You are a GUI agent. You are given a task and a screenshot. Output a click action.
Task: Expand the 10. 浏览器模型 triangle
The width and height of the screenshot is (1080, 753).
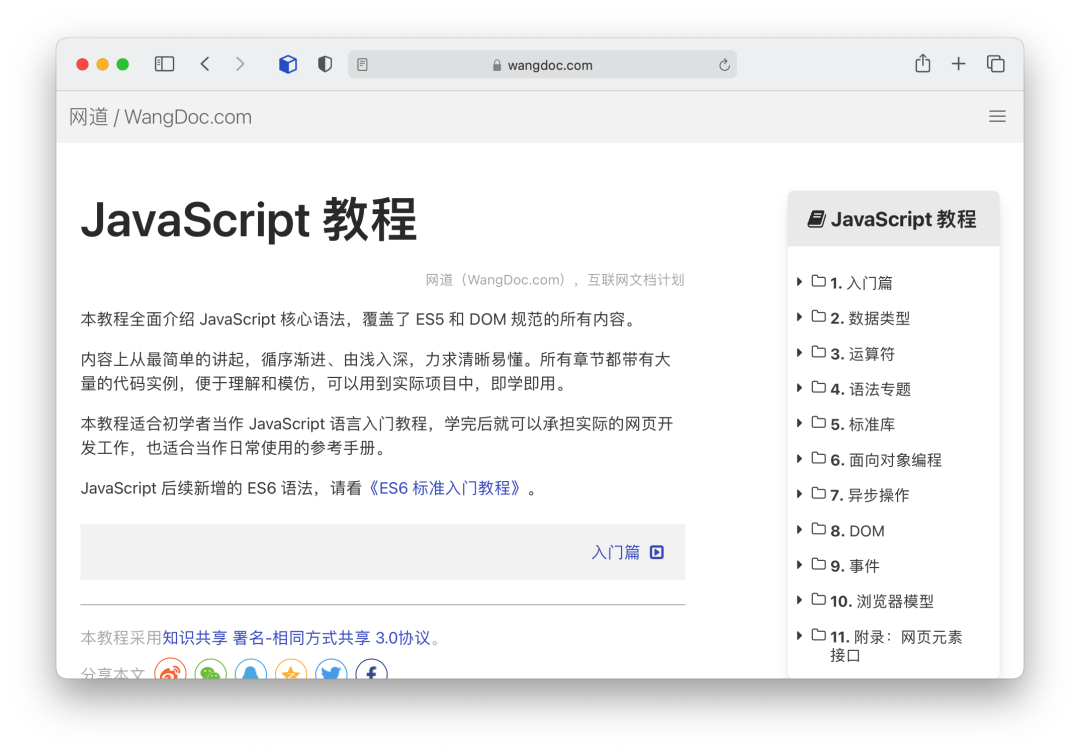(799, 600)
